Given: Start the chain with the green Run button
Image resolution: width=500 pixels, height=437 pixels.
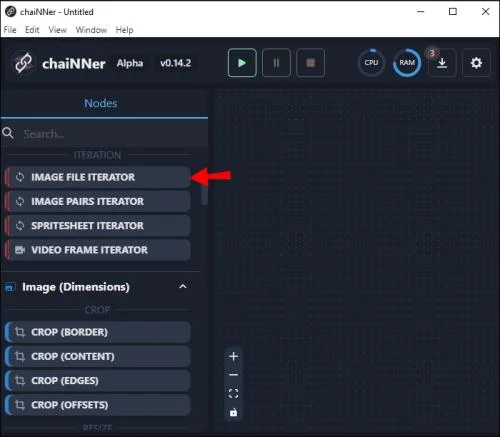Looking at the screenshot, I should [242, 63].
